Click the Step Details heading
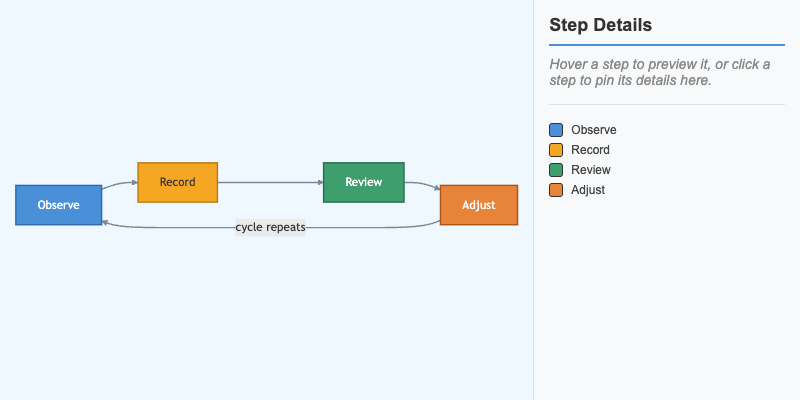Image resolution: width=800 pixels, height=402 pixels. [601, 25]
